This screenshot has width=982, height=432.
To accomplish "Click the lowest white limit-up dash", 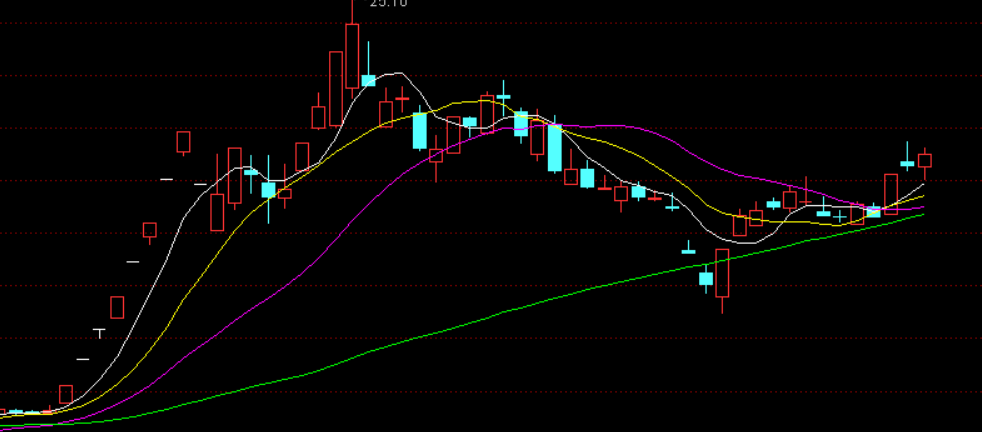I will point(83,358).
